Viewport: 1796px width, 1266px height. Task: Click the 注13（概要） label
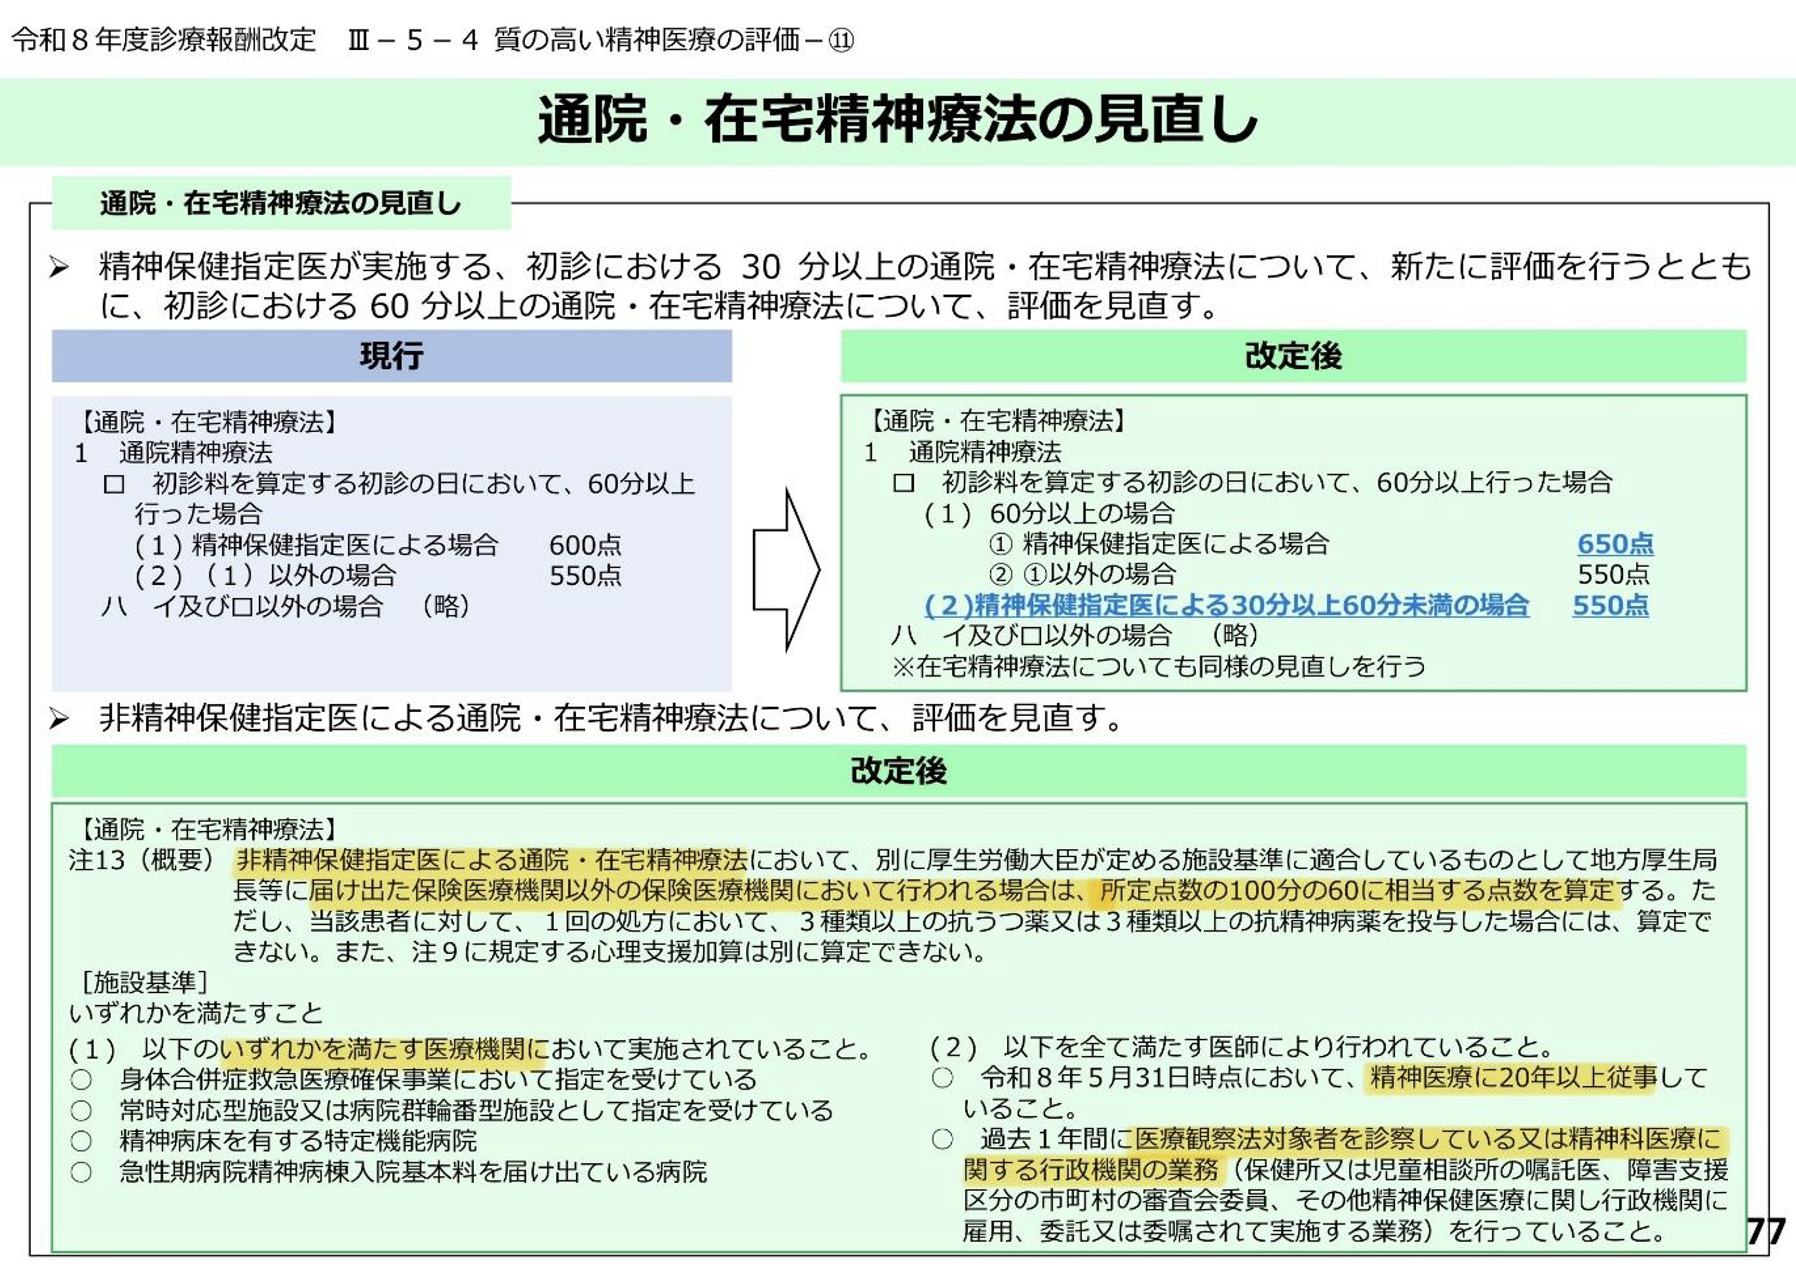pyautogui.click(x=142, y=860)
